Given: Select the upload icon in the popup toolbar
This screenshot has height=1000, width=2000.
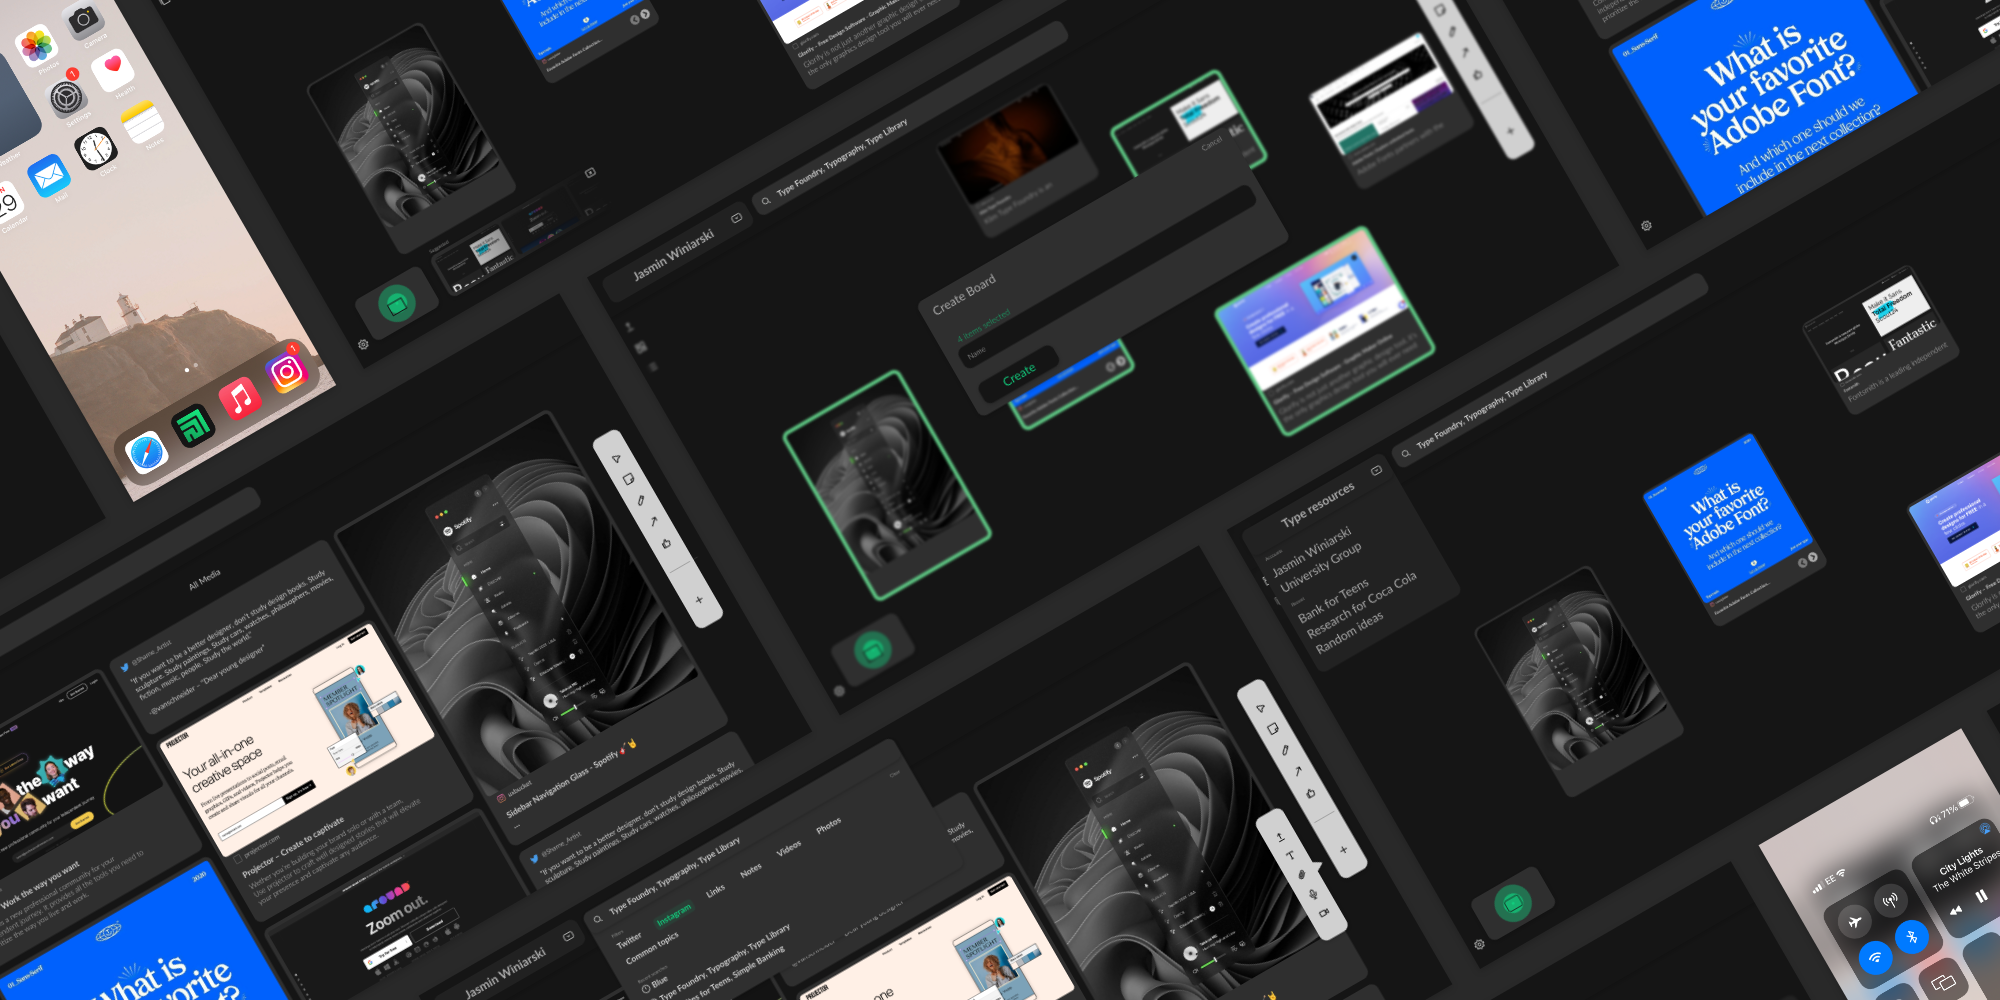Looking at the screenshot, I should (1280, 836).
